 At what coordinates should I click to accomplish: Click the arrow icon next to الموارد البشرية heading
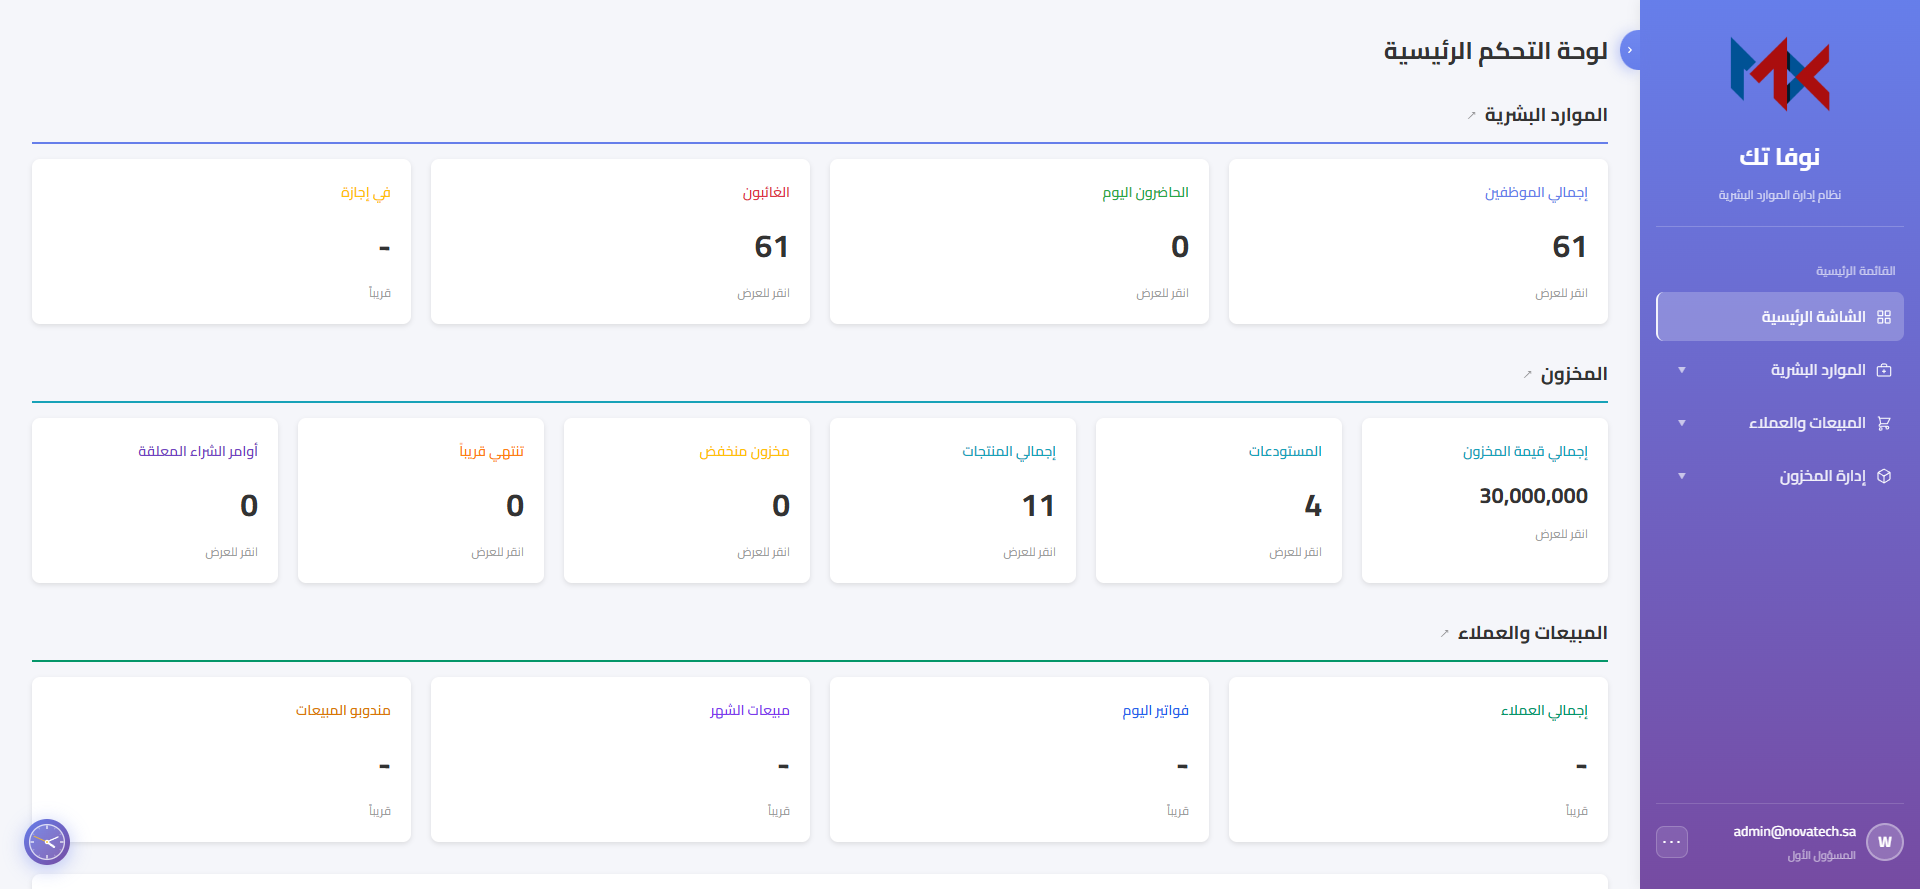click(x=1472, y=116)
